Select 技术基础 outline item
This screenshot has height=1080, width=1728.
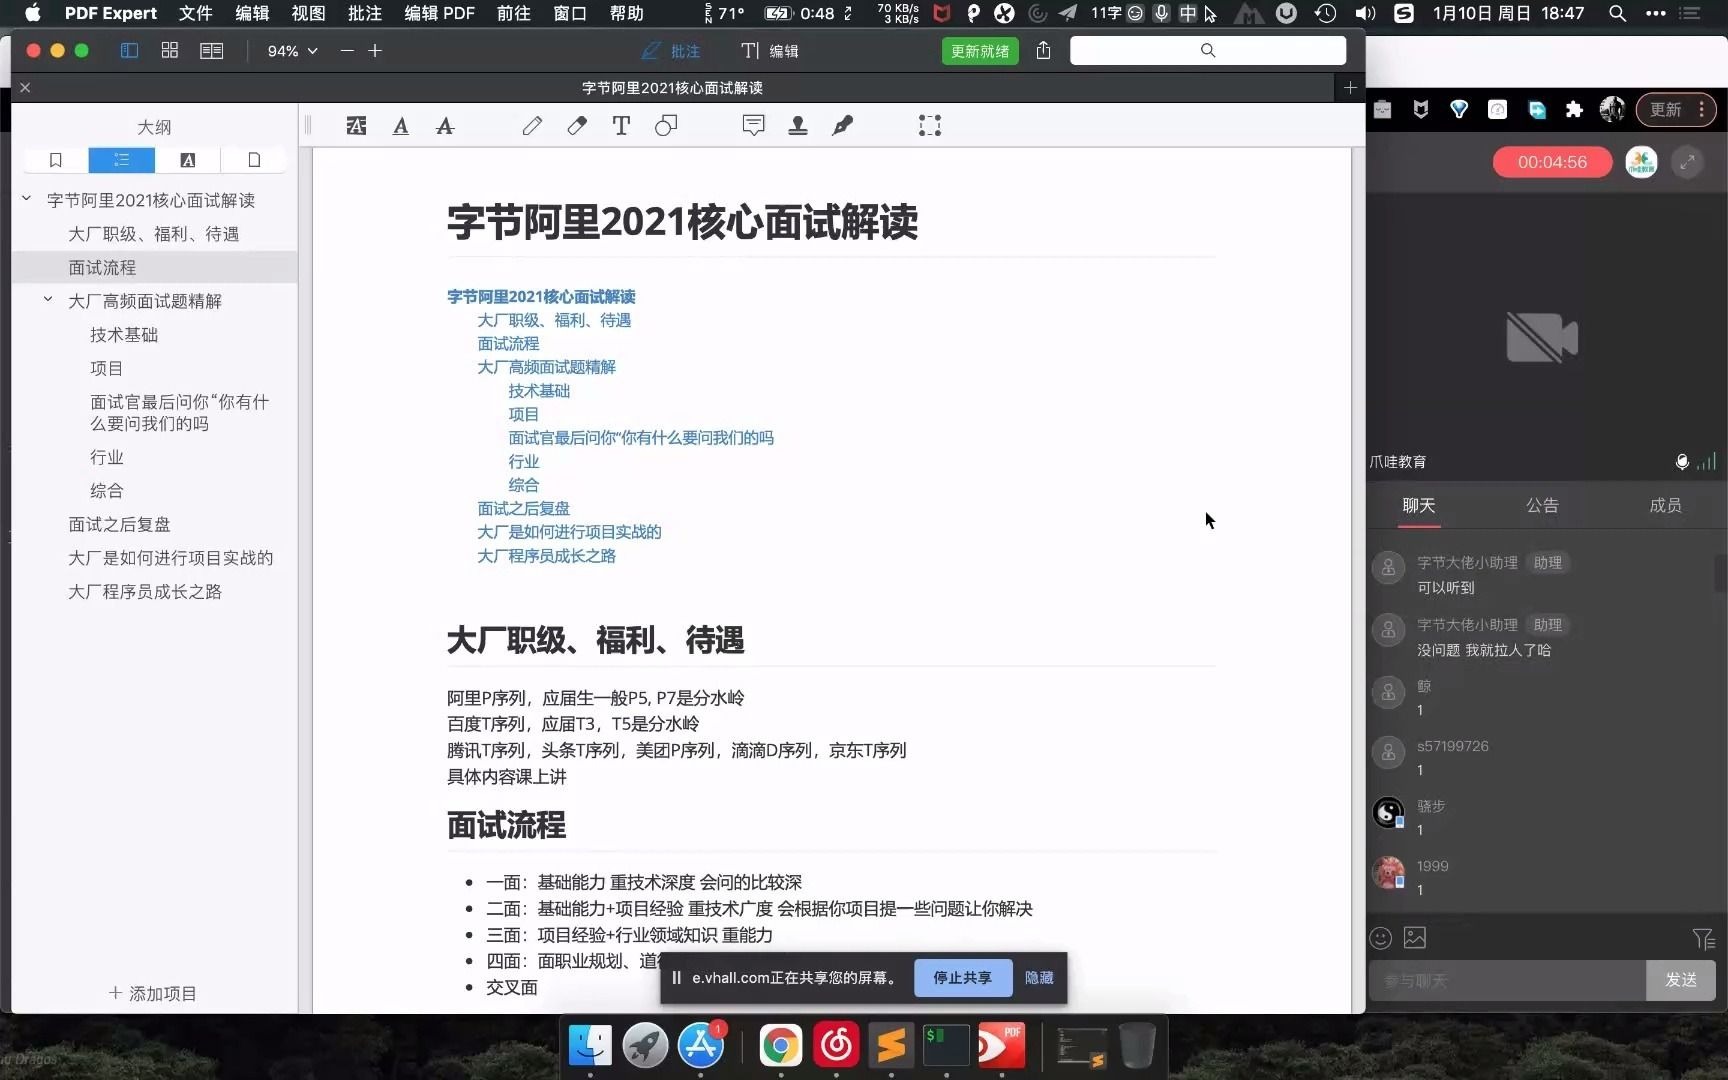pyautogui.click(x=124, y=335)
